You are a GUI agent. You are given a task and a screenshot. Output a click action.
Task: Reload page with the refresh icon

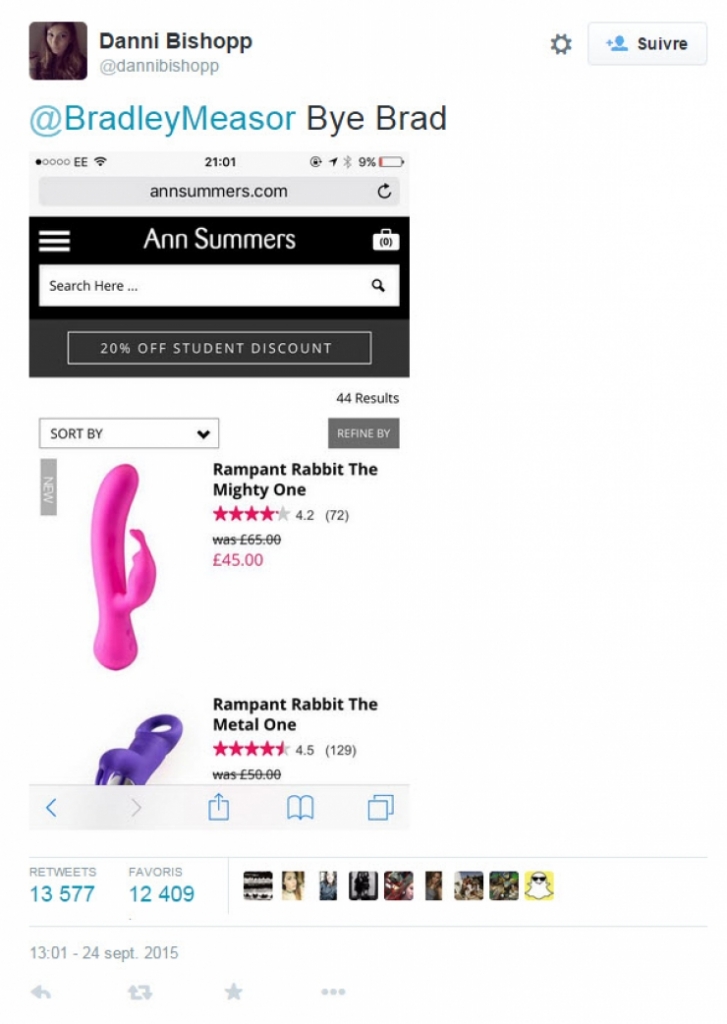tap(384, 191)
